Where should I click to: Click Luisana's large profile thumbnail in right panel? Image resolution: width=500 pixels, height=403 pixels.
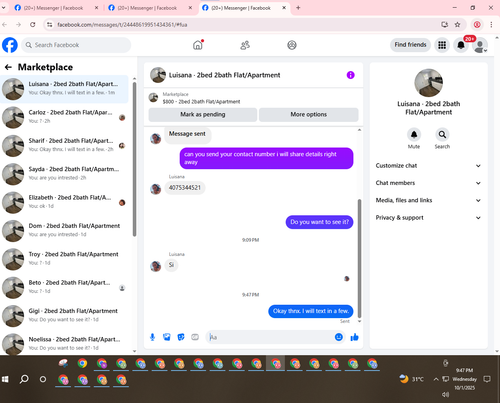pos(428,83)
